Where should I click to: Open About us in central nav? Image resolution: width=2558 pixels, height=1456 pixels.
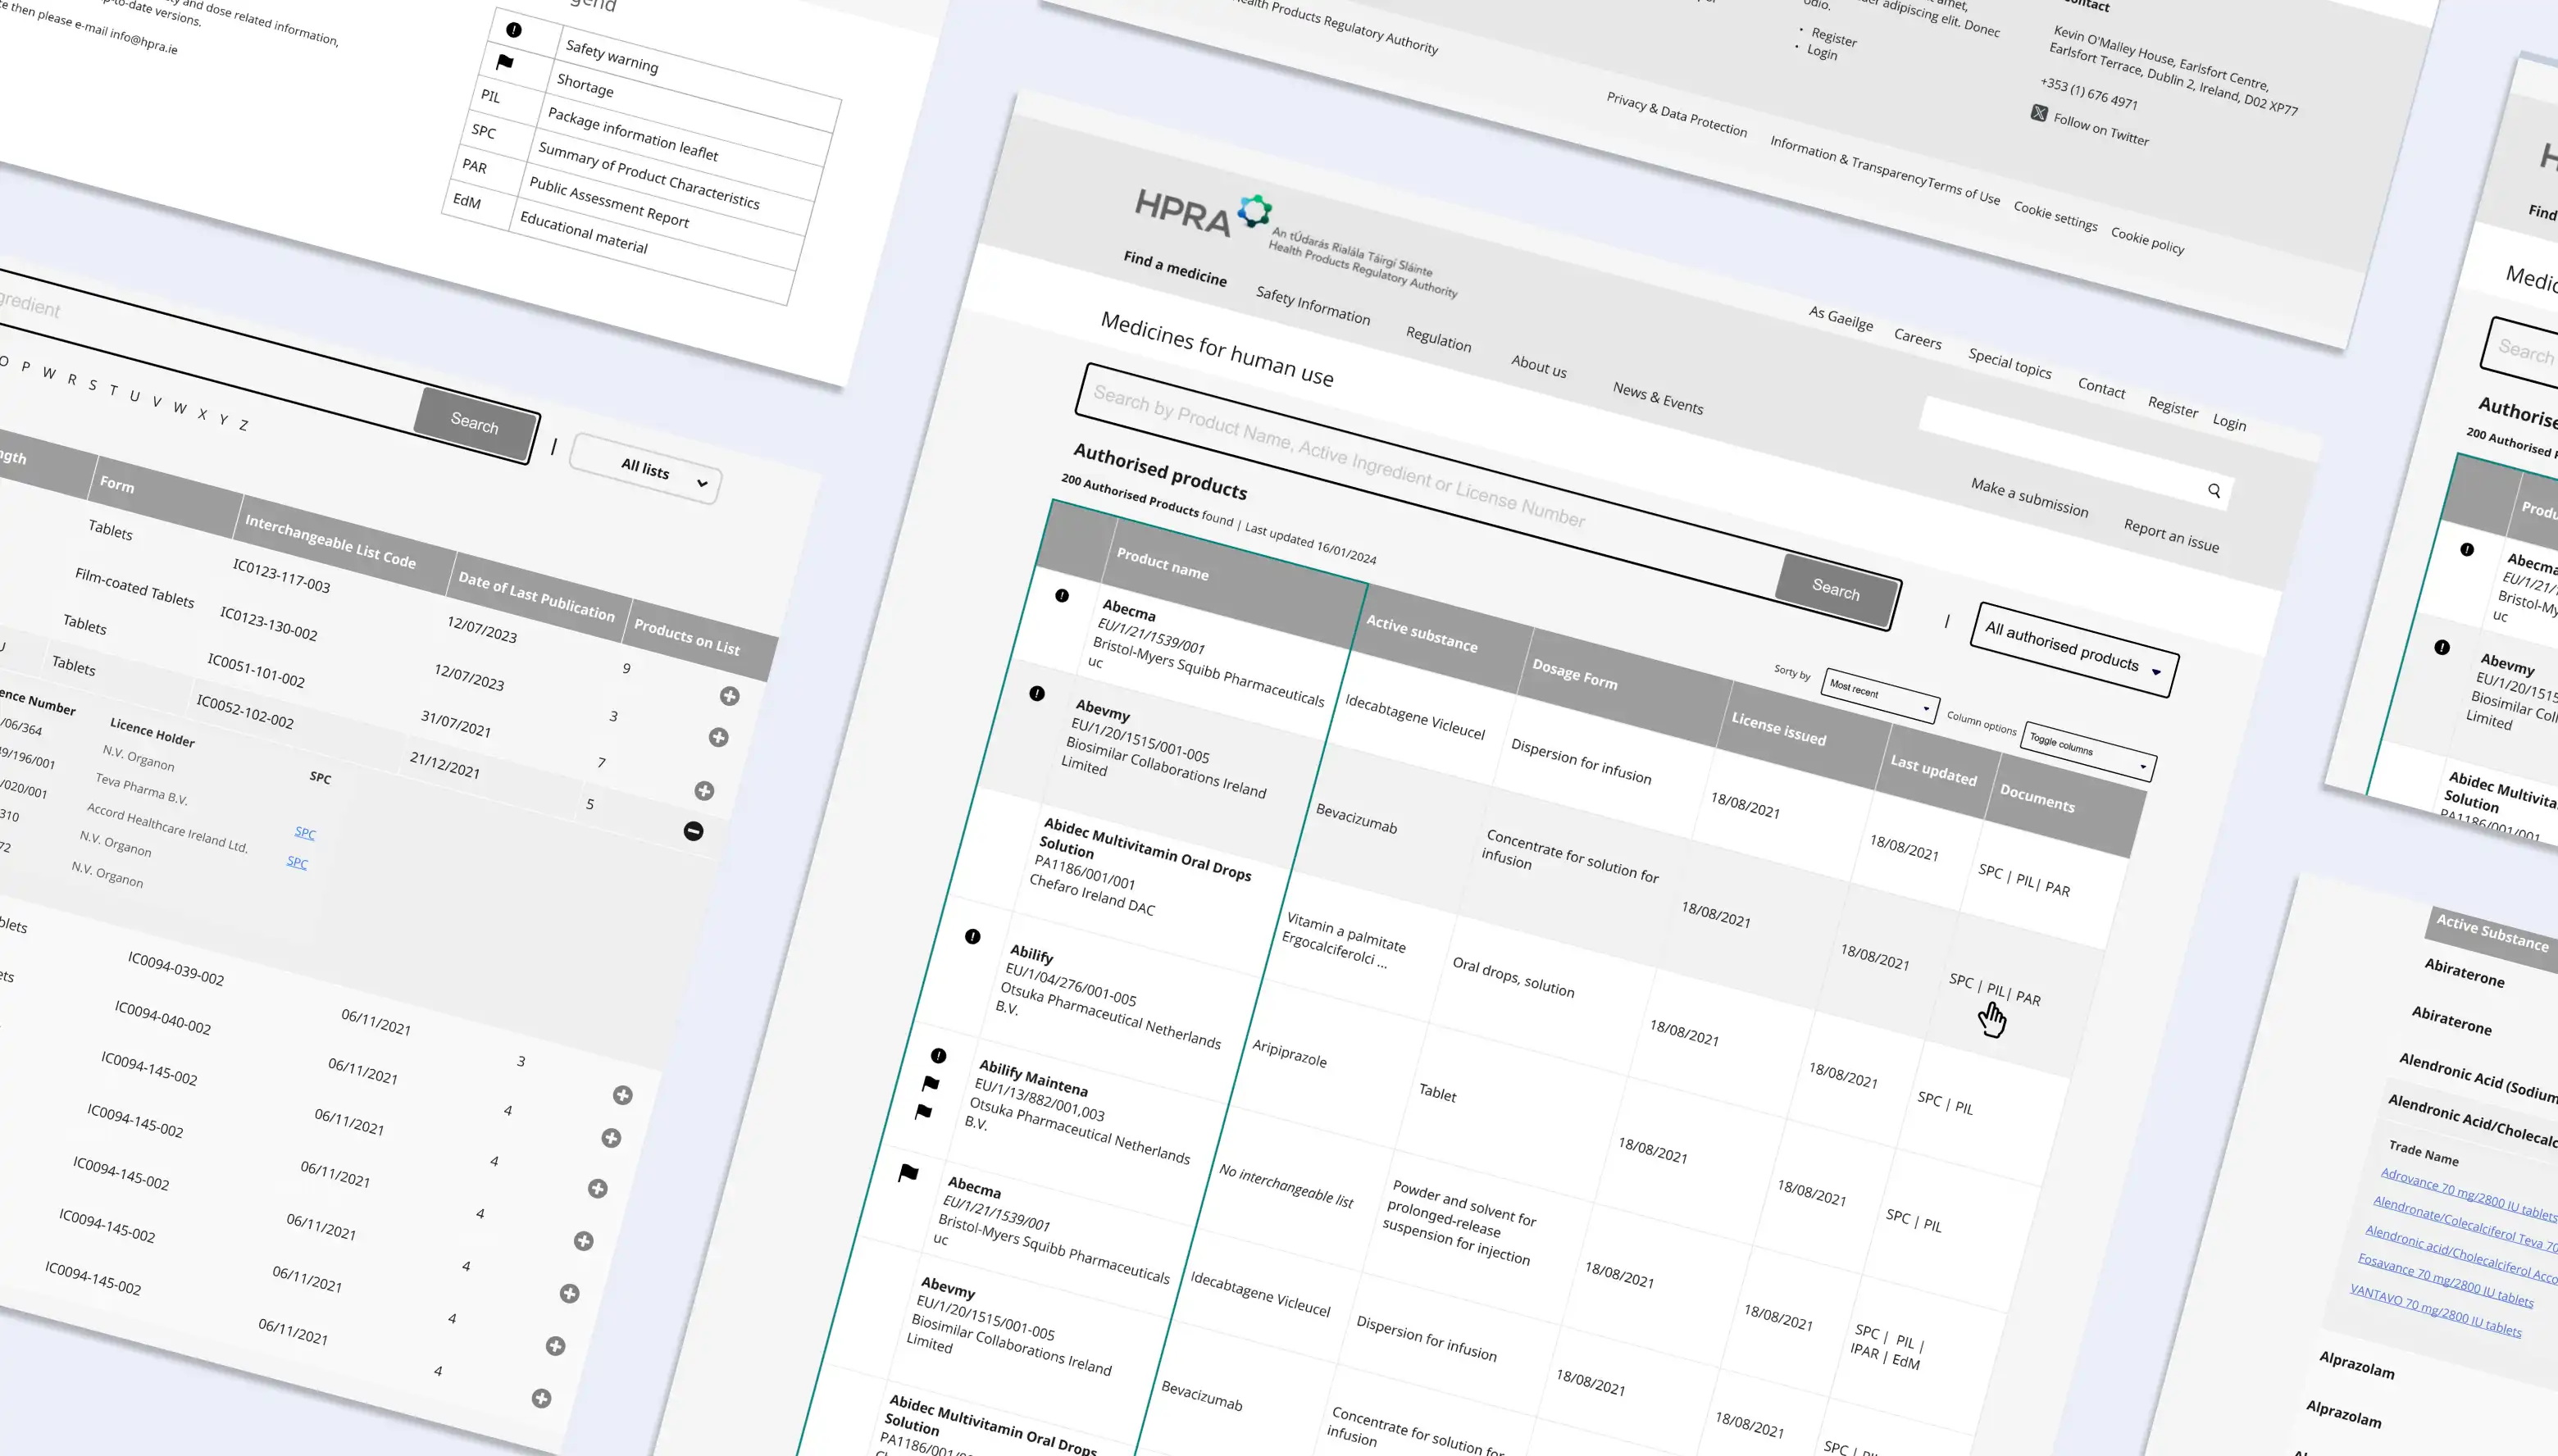(x=1539, y=366)
